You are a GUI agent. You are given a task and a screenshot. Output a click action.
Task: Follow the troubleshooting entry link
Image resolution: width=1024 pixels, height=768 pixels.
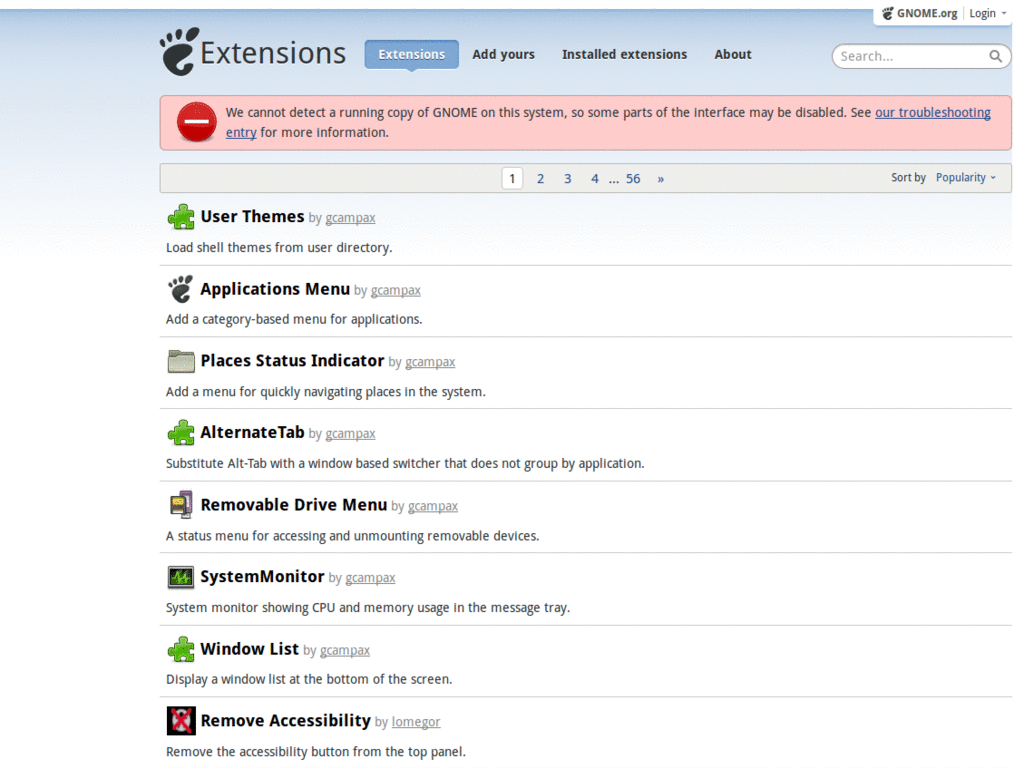(x=933, y=112)
